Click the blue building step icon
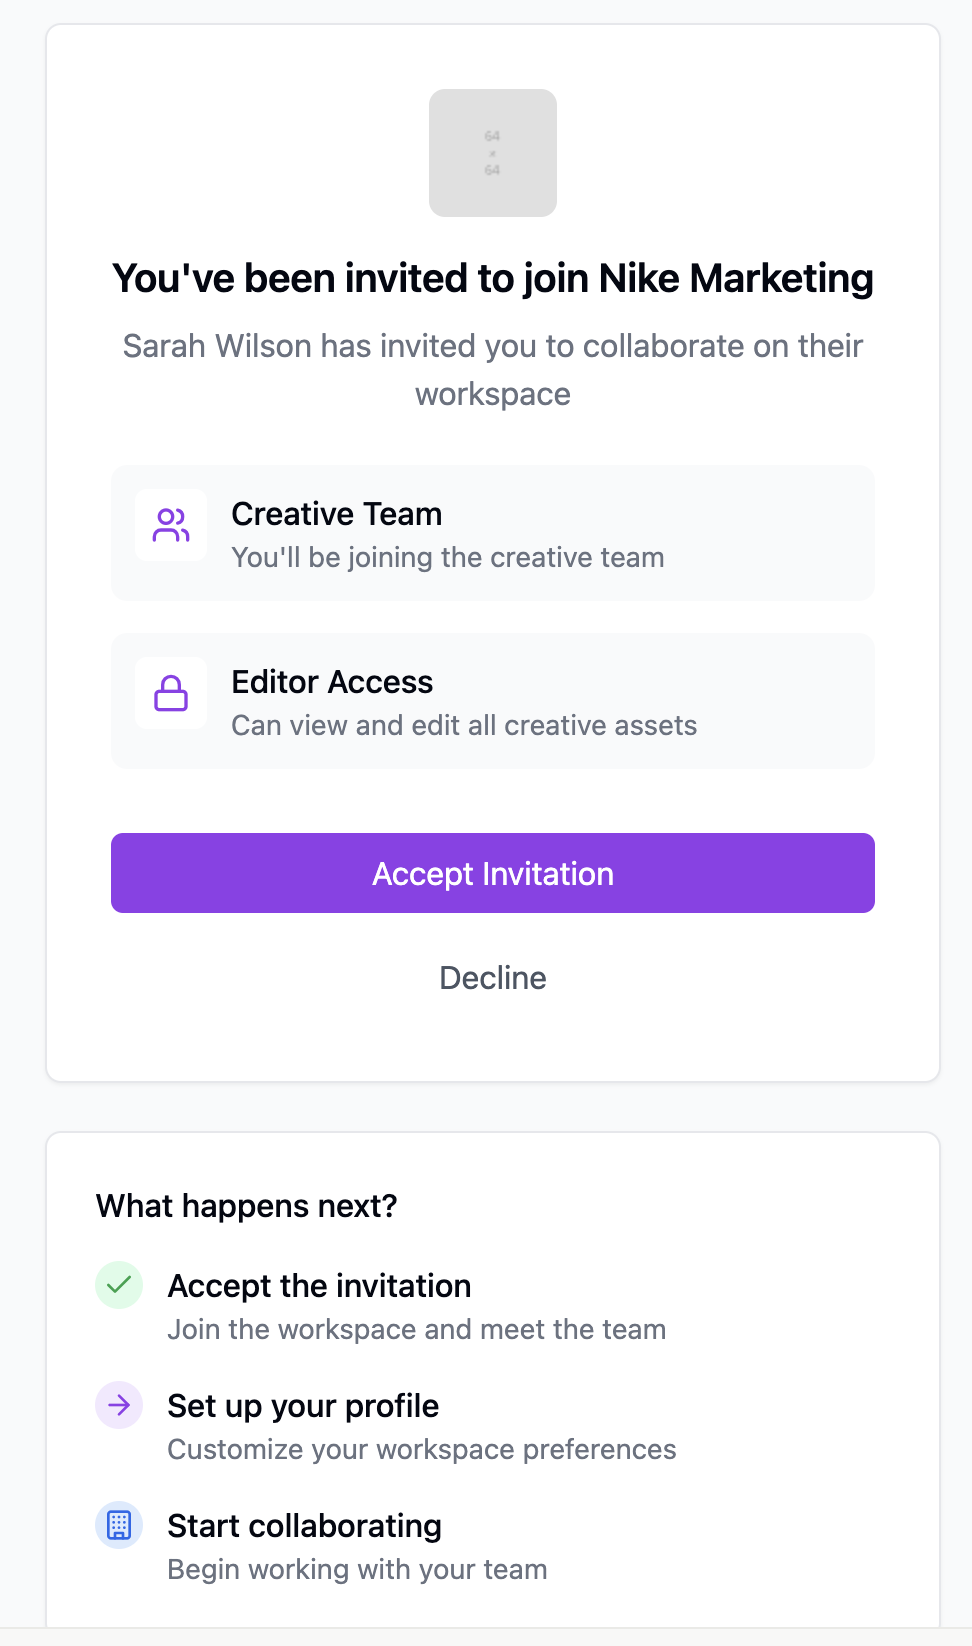 coord(119,1525)
